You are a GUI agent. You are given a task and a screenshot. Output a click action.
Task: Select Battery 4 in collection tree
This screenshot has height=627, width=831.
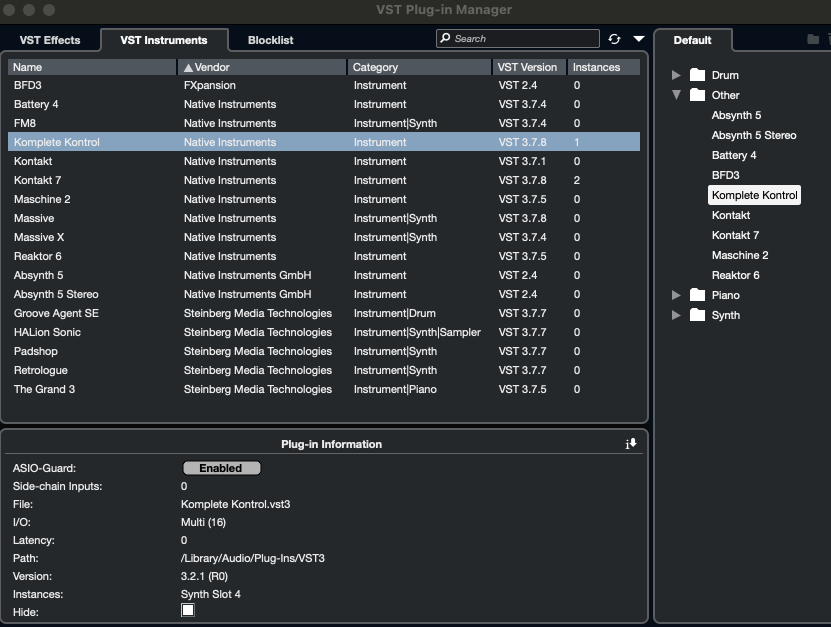coord(733,155)
